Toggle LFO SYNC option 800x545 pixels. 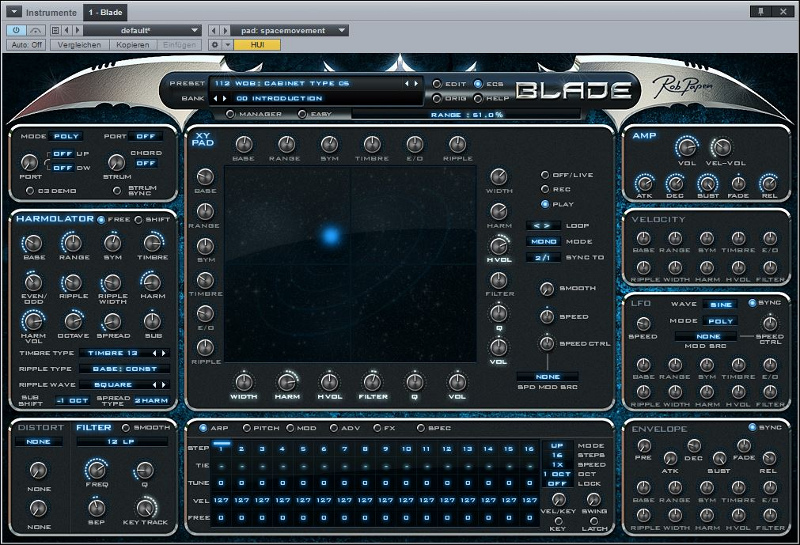pyautogui.click(x=752, y=303)
